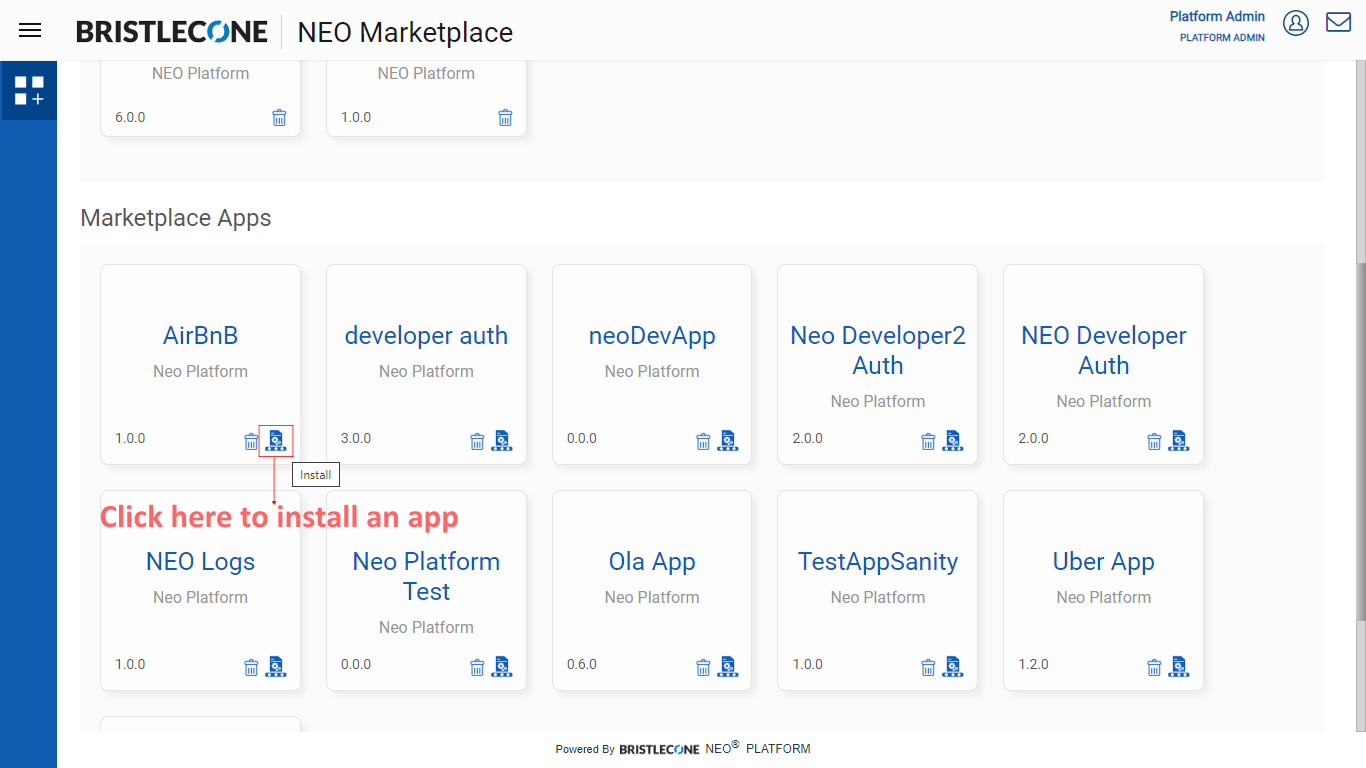
Task: Install the NEO Developer Auth app
Action: click(1178, 440)
